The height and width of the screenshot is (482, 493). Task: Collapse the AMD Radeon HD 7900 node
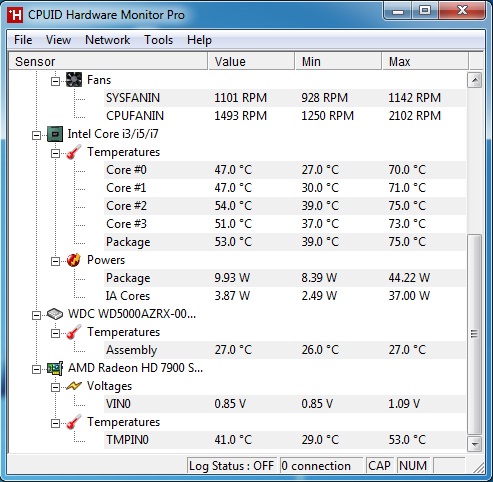(36, 369)
